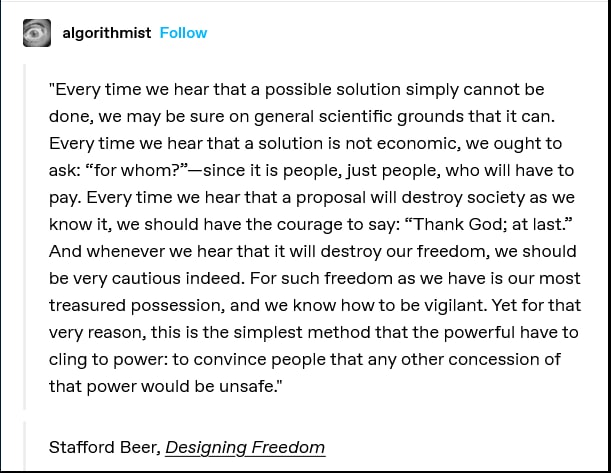Click the name Stafford Beer
Screen dimensions: 611x473
click(x=103, y=447)
